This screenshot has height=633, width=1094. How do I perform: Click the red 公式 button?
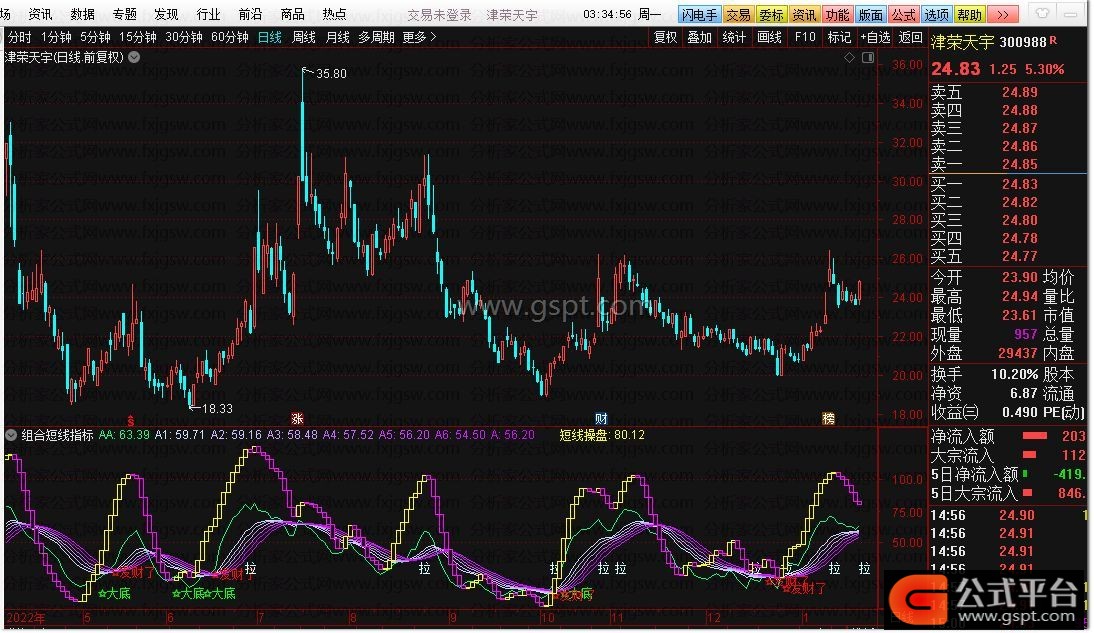click(x=904, y=15)
